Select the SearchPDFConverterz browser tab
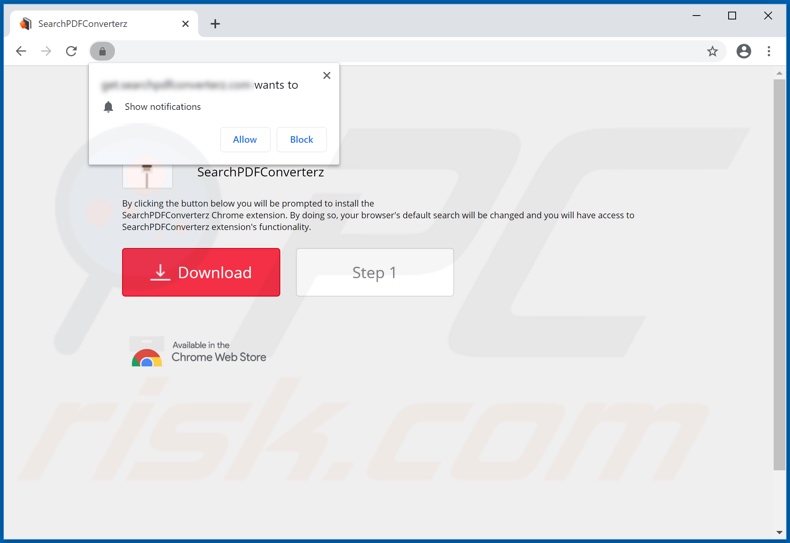790x543 pixels. (104, 24)
